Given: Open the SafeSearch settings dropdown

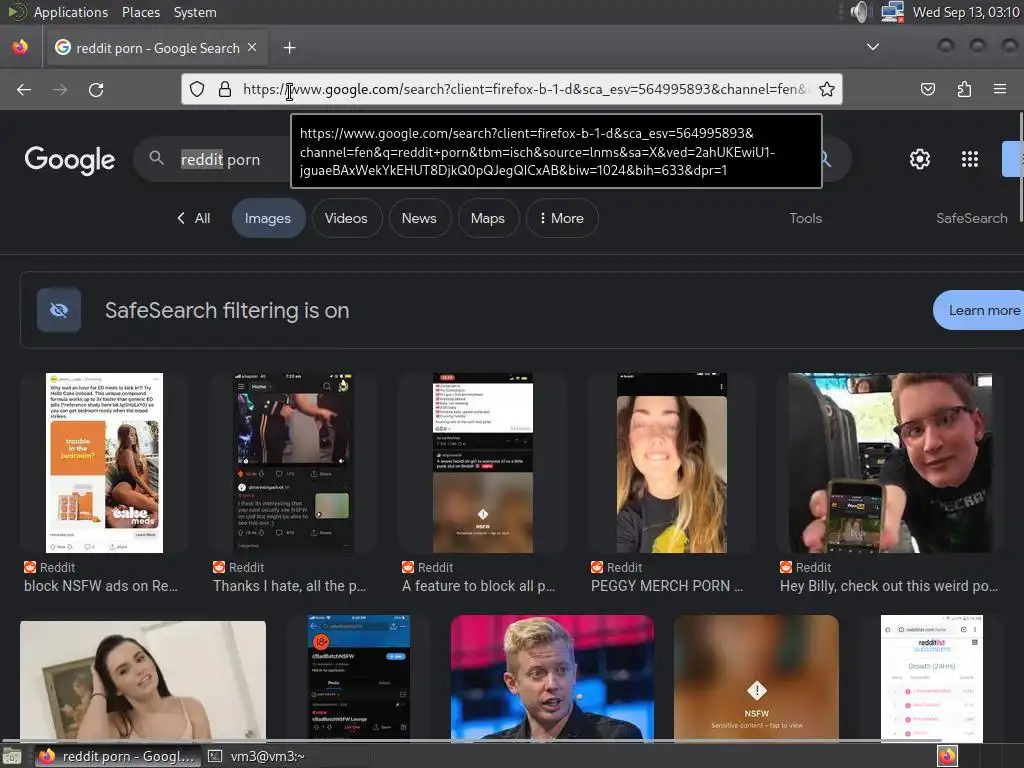Looking at the screenshot, I should 972,218.
